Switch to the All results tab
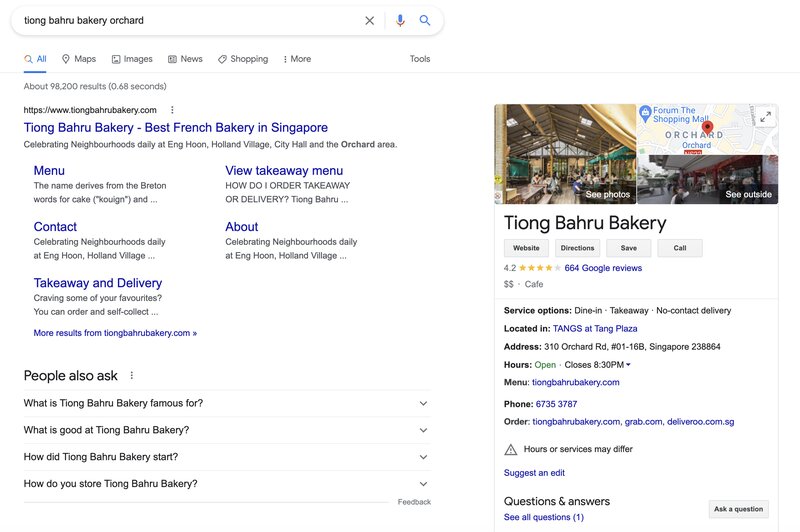The width and height of the screenshot is (800, 532). (x=35, y=59)
